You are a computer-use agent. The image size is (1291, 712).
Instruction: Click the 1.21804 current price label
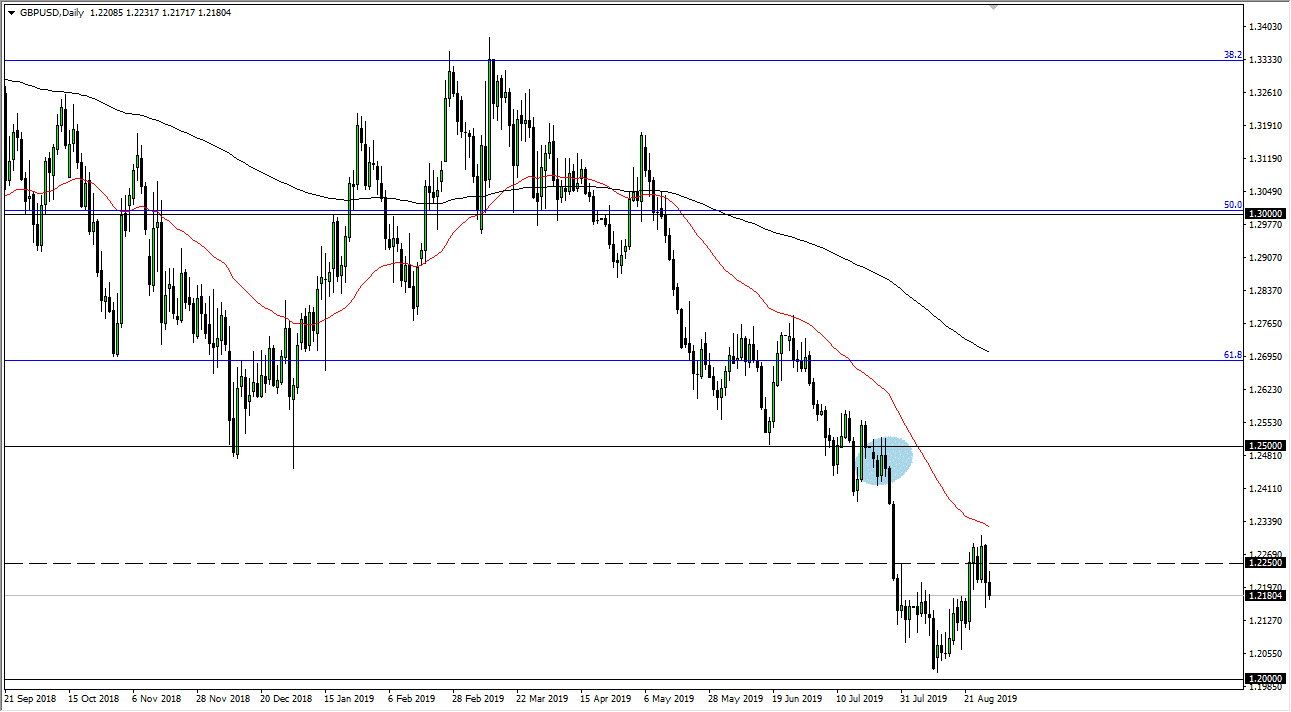(x=1264, y=596)
